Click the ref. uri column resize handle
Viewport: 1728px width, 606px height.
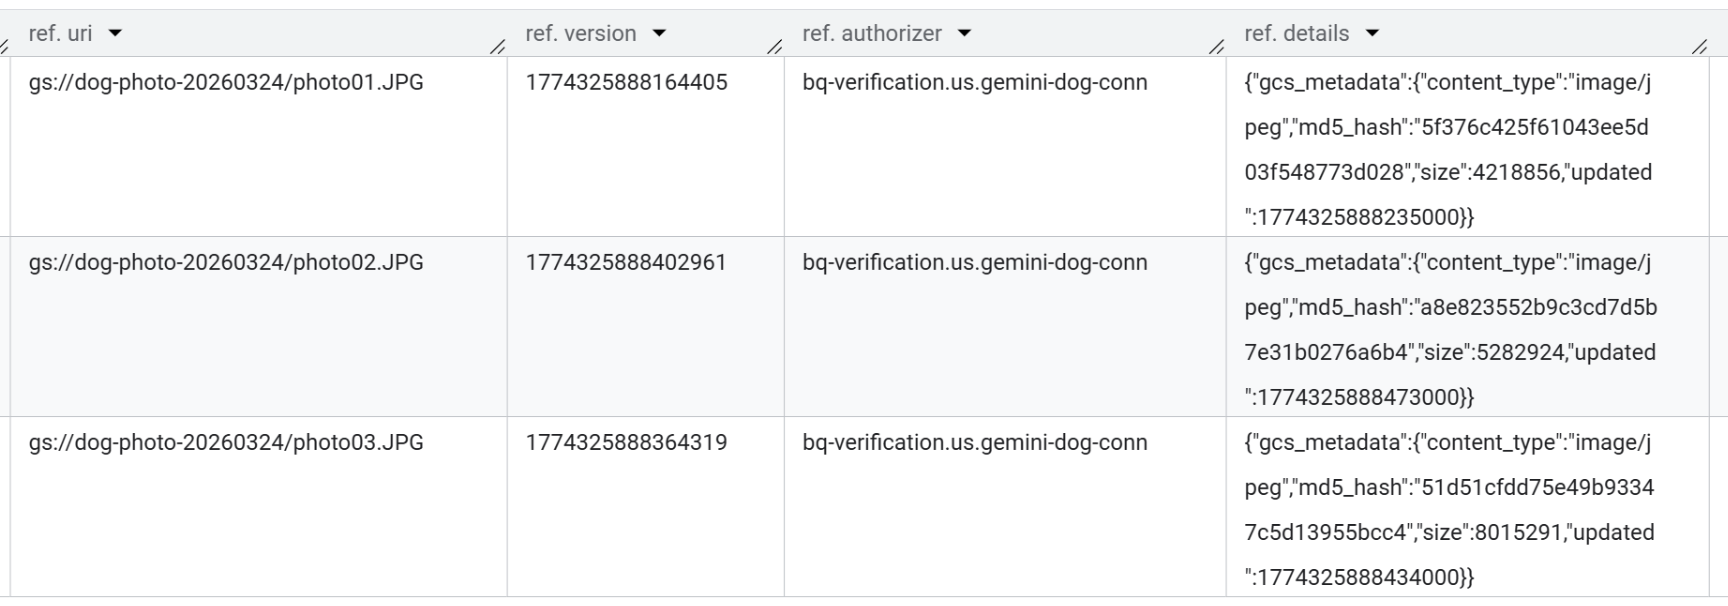click(497, 46)
